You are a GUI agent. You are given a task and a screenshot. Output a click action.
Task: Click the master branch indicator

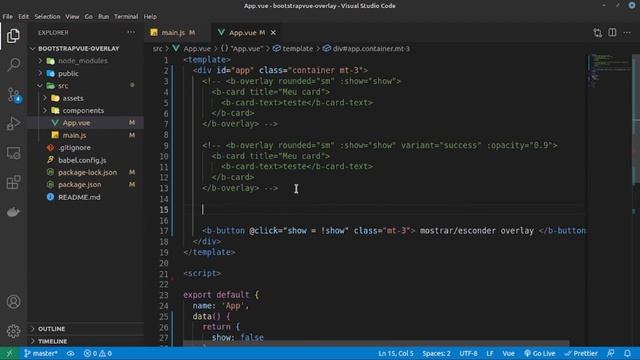40,353
